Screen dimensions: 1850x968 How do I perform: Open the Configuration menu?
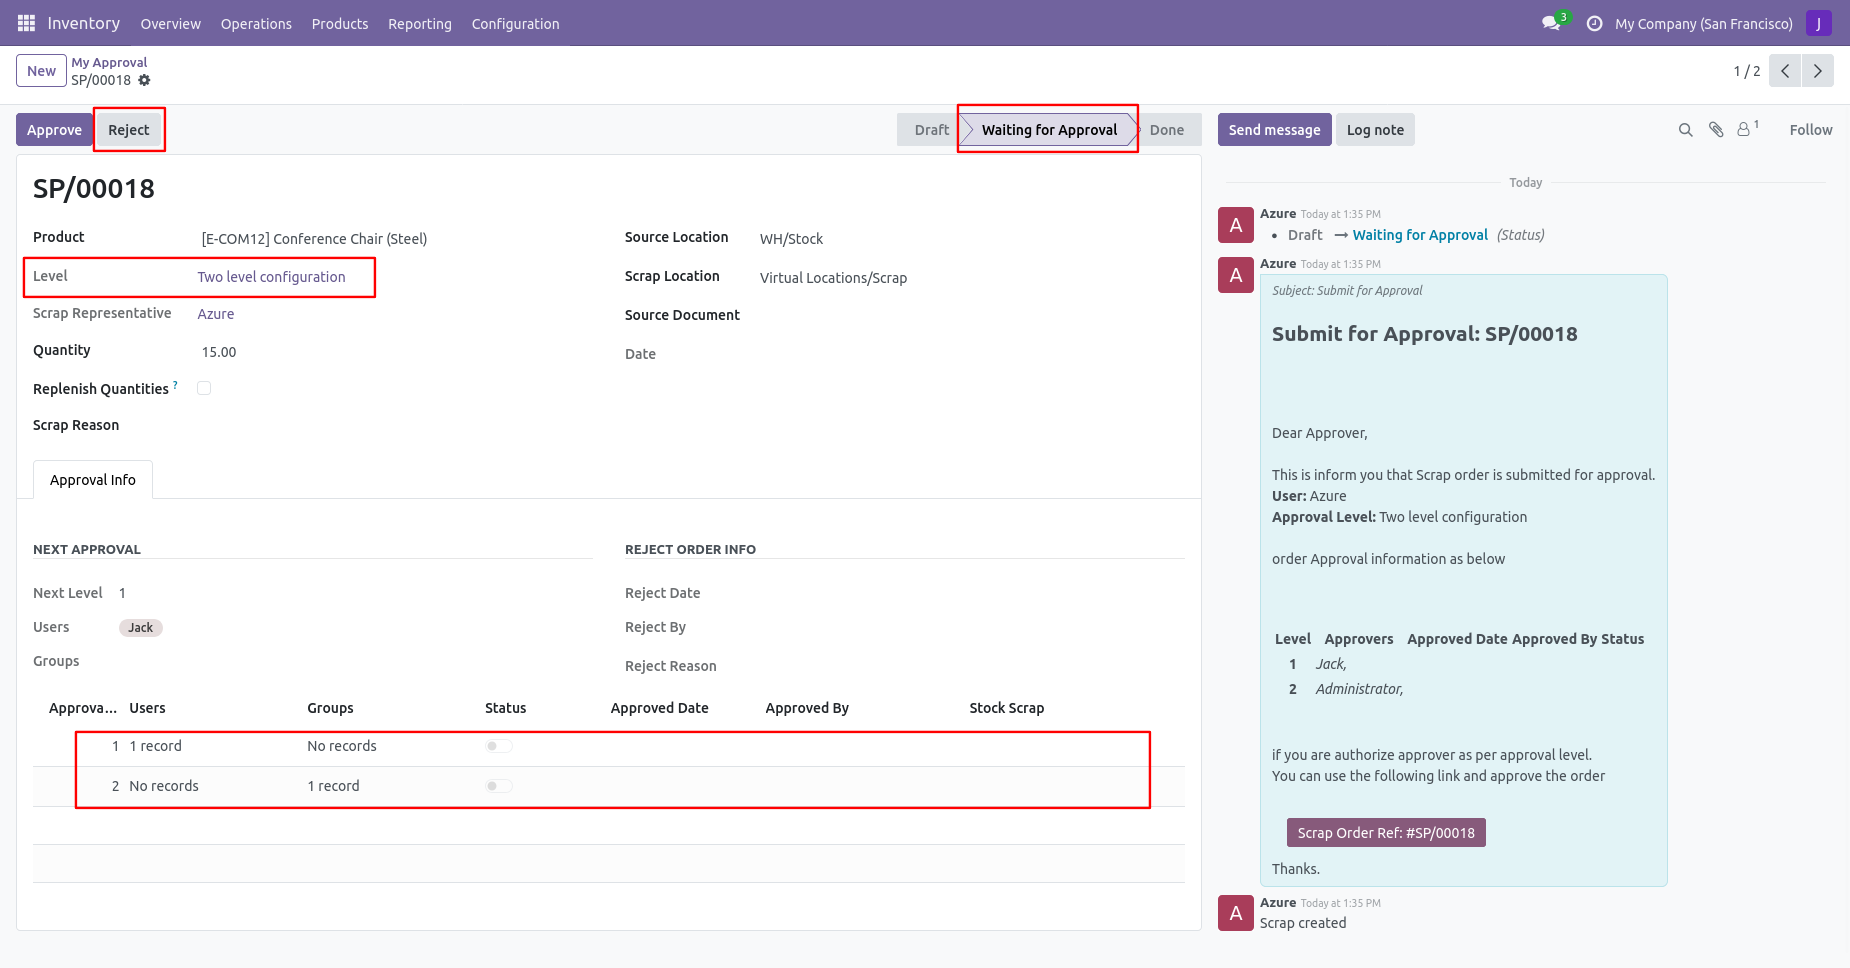515,23
